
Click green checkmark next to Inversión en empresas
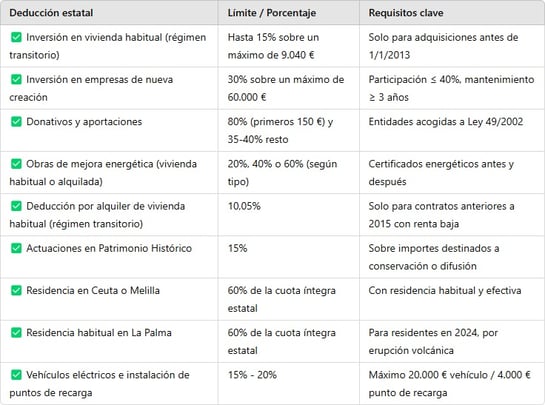(x=16, y=79)
